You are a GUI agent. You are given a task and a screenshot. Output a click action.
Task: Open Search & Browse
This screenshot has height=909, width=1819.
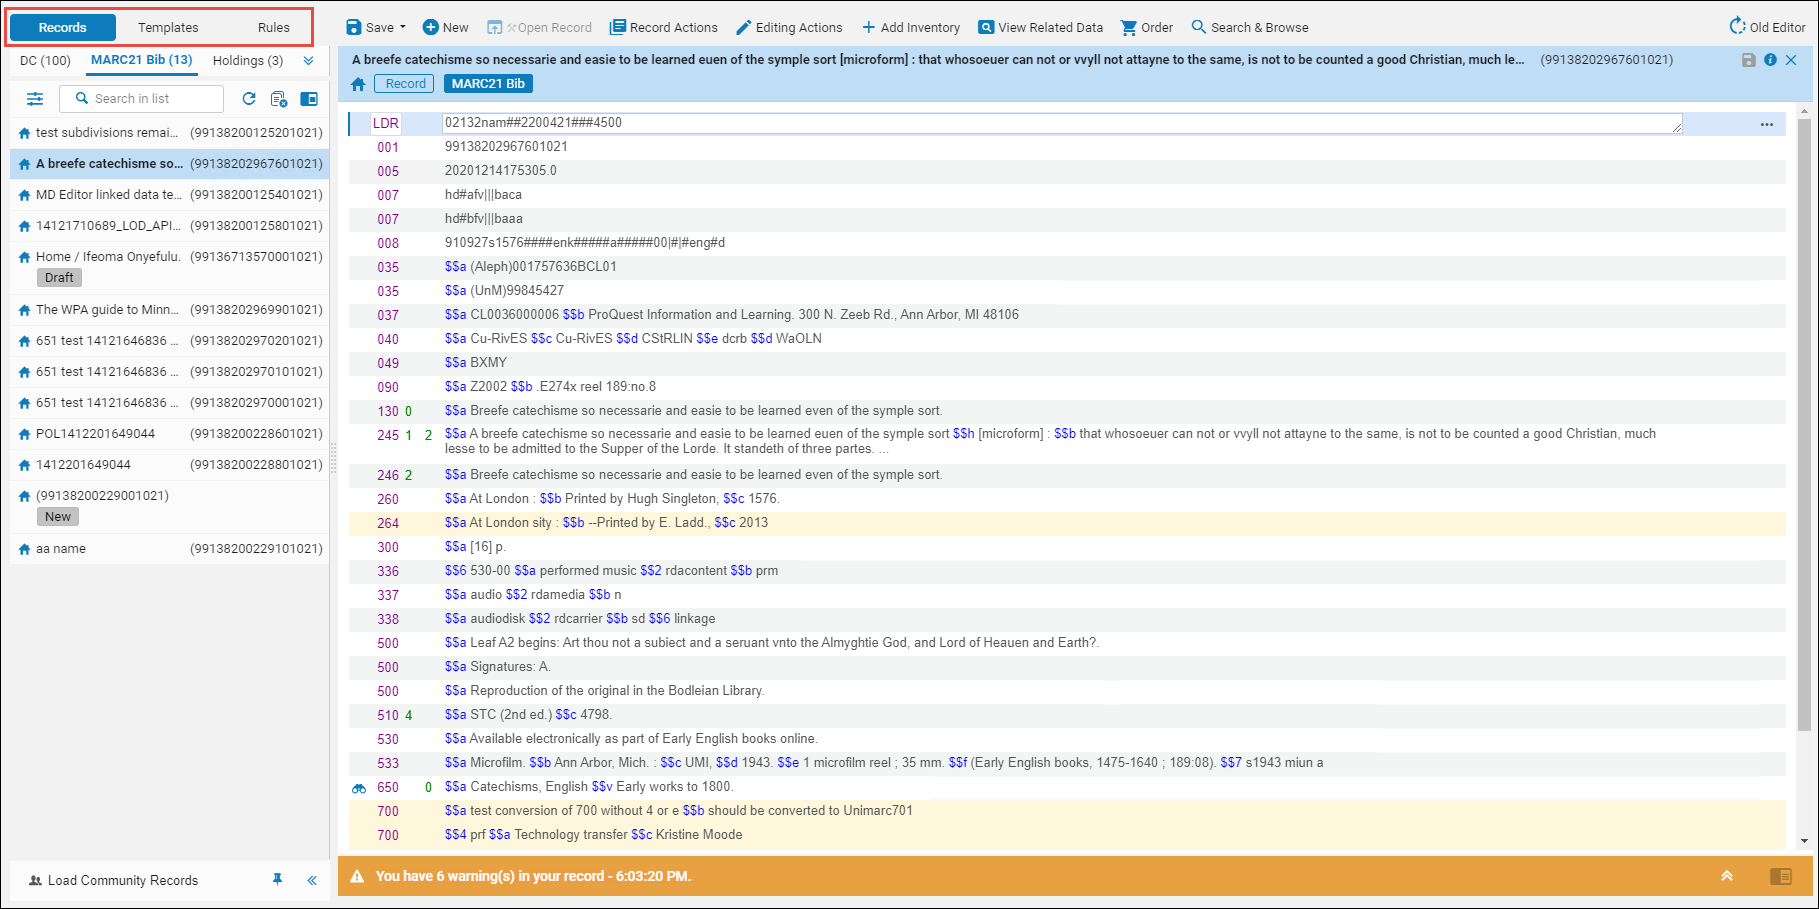click(1250, 28)
